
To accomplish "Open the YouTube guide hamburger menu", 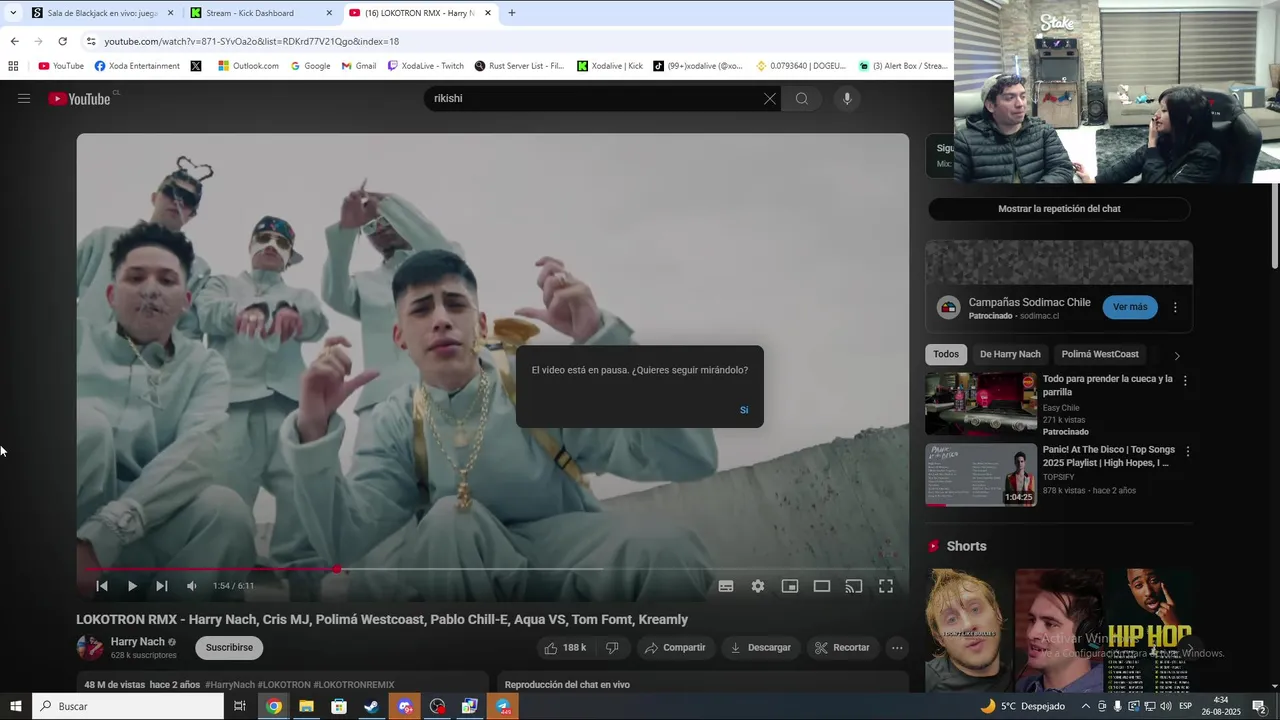I will click(x=24, y=98).
